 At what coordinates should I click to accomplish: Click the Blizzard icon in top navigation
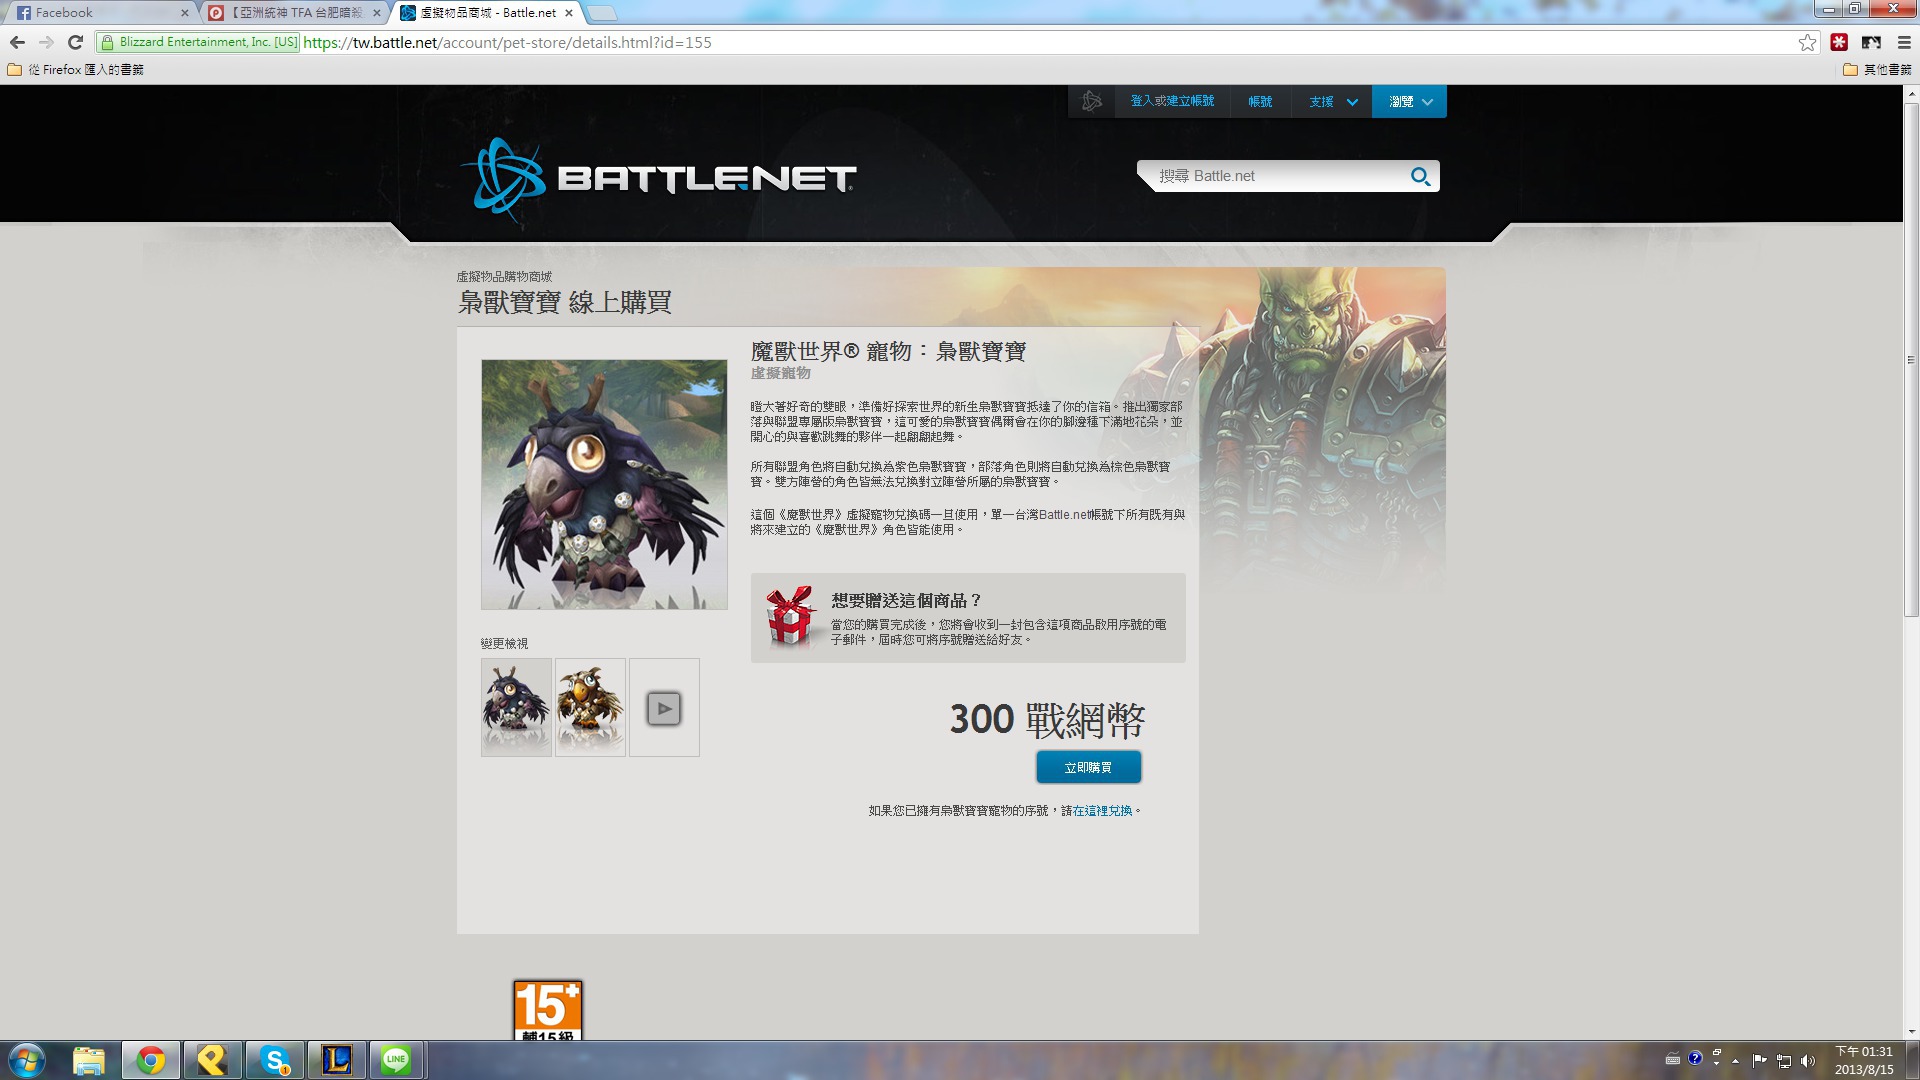click(1092, 101)
